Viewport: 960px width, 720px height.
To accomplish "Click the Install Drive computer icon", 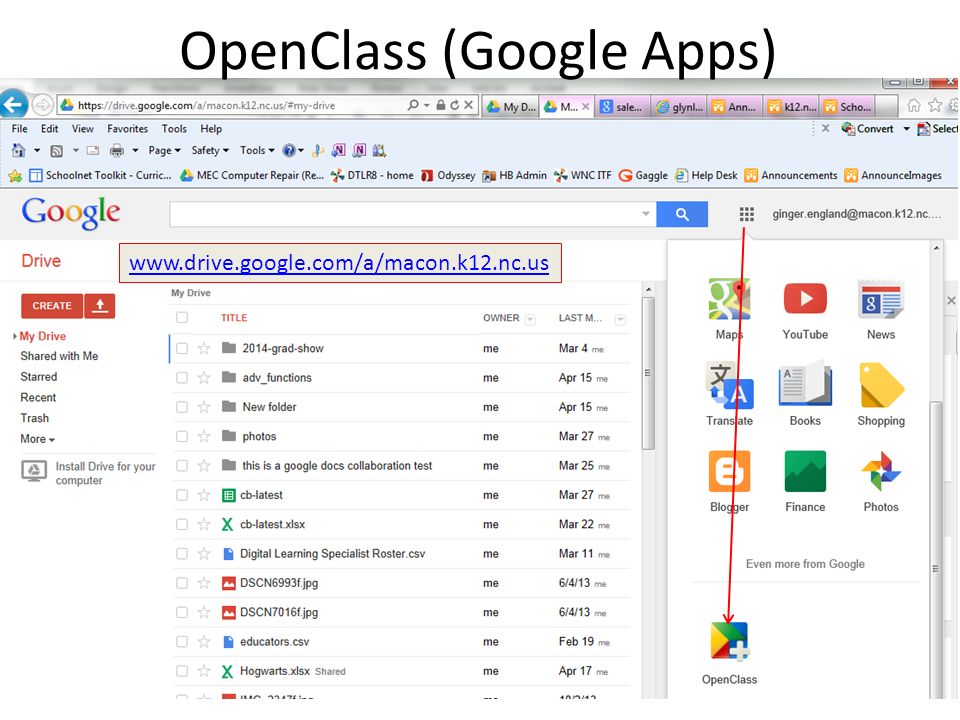I will 34,471.
